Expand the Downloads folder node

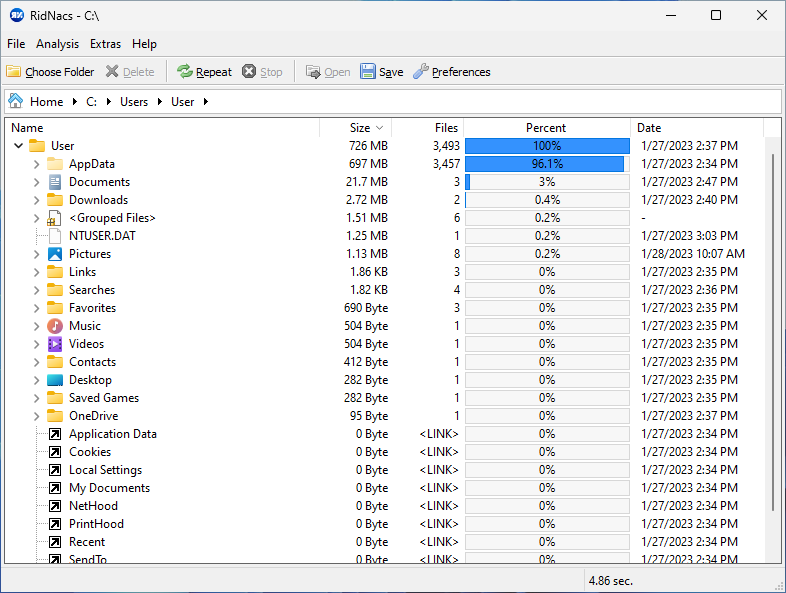pos(37,200)
